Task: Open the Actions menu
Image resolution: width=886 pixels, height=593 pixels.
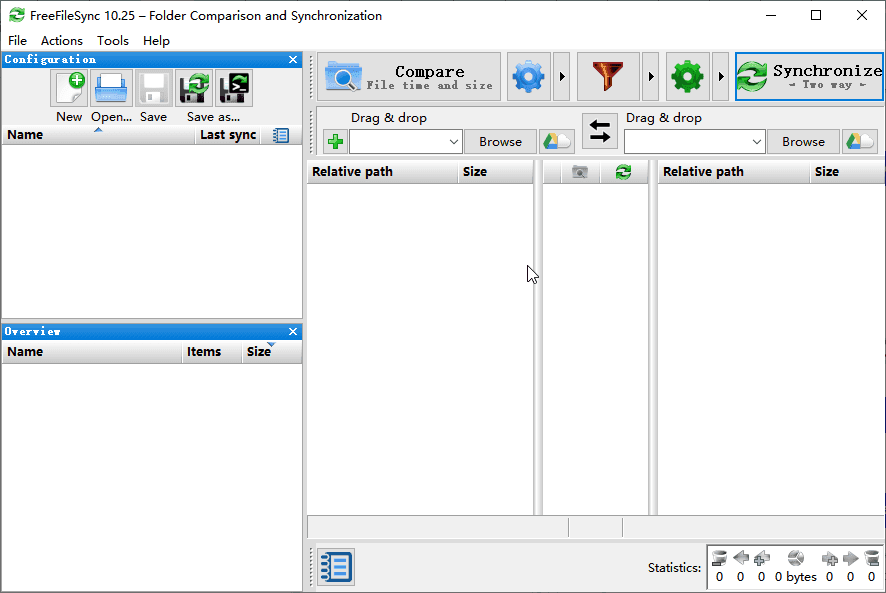Action: (62, 41)
